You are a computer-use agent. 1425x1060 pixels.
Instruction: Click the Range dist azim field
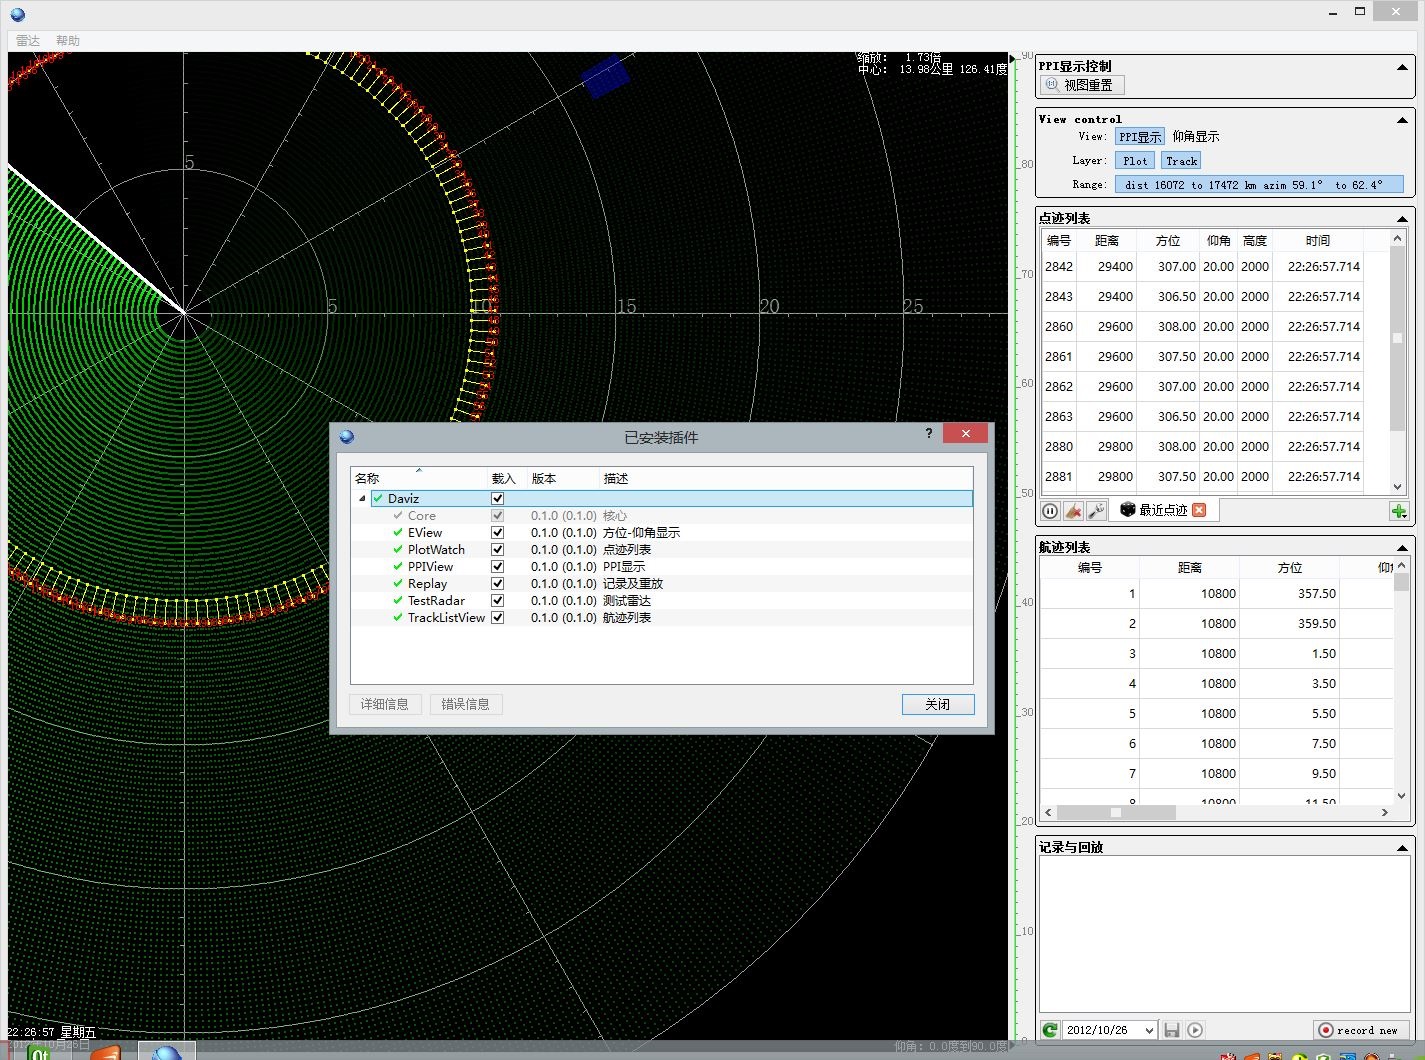pos(1259,185)
